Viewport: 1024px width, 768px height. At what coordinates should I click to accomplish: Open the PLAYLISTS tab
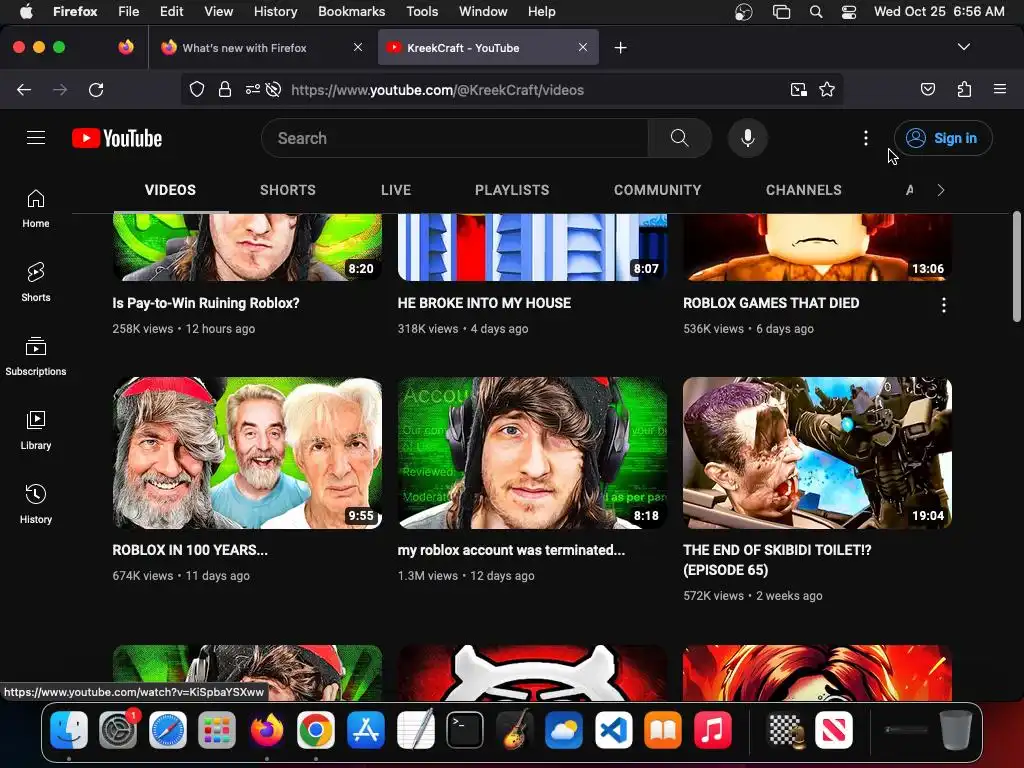point(512,190)
